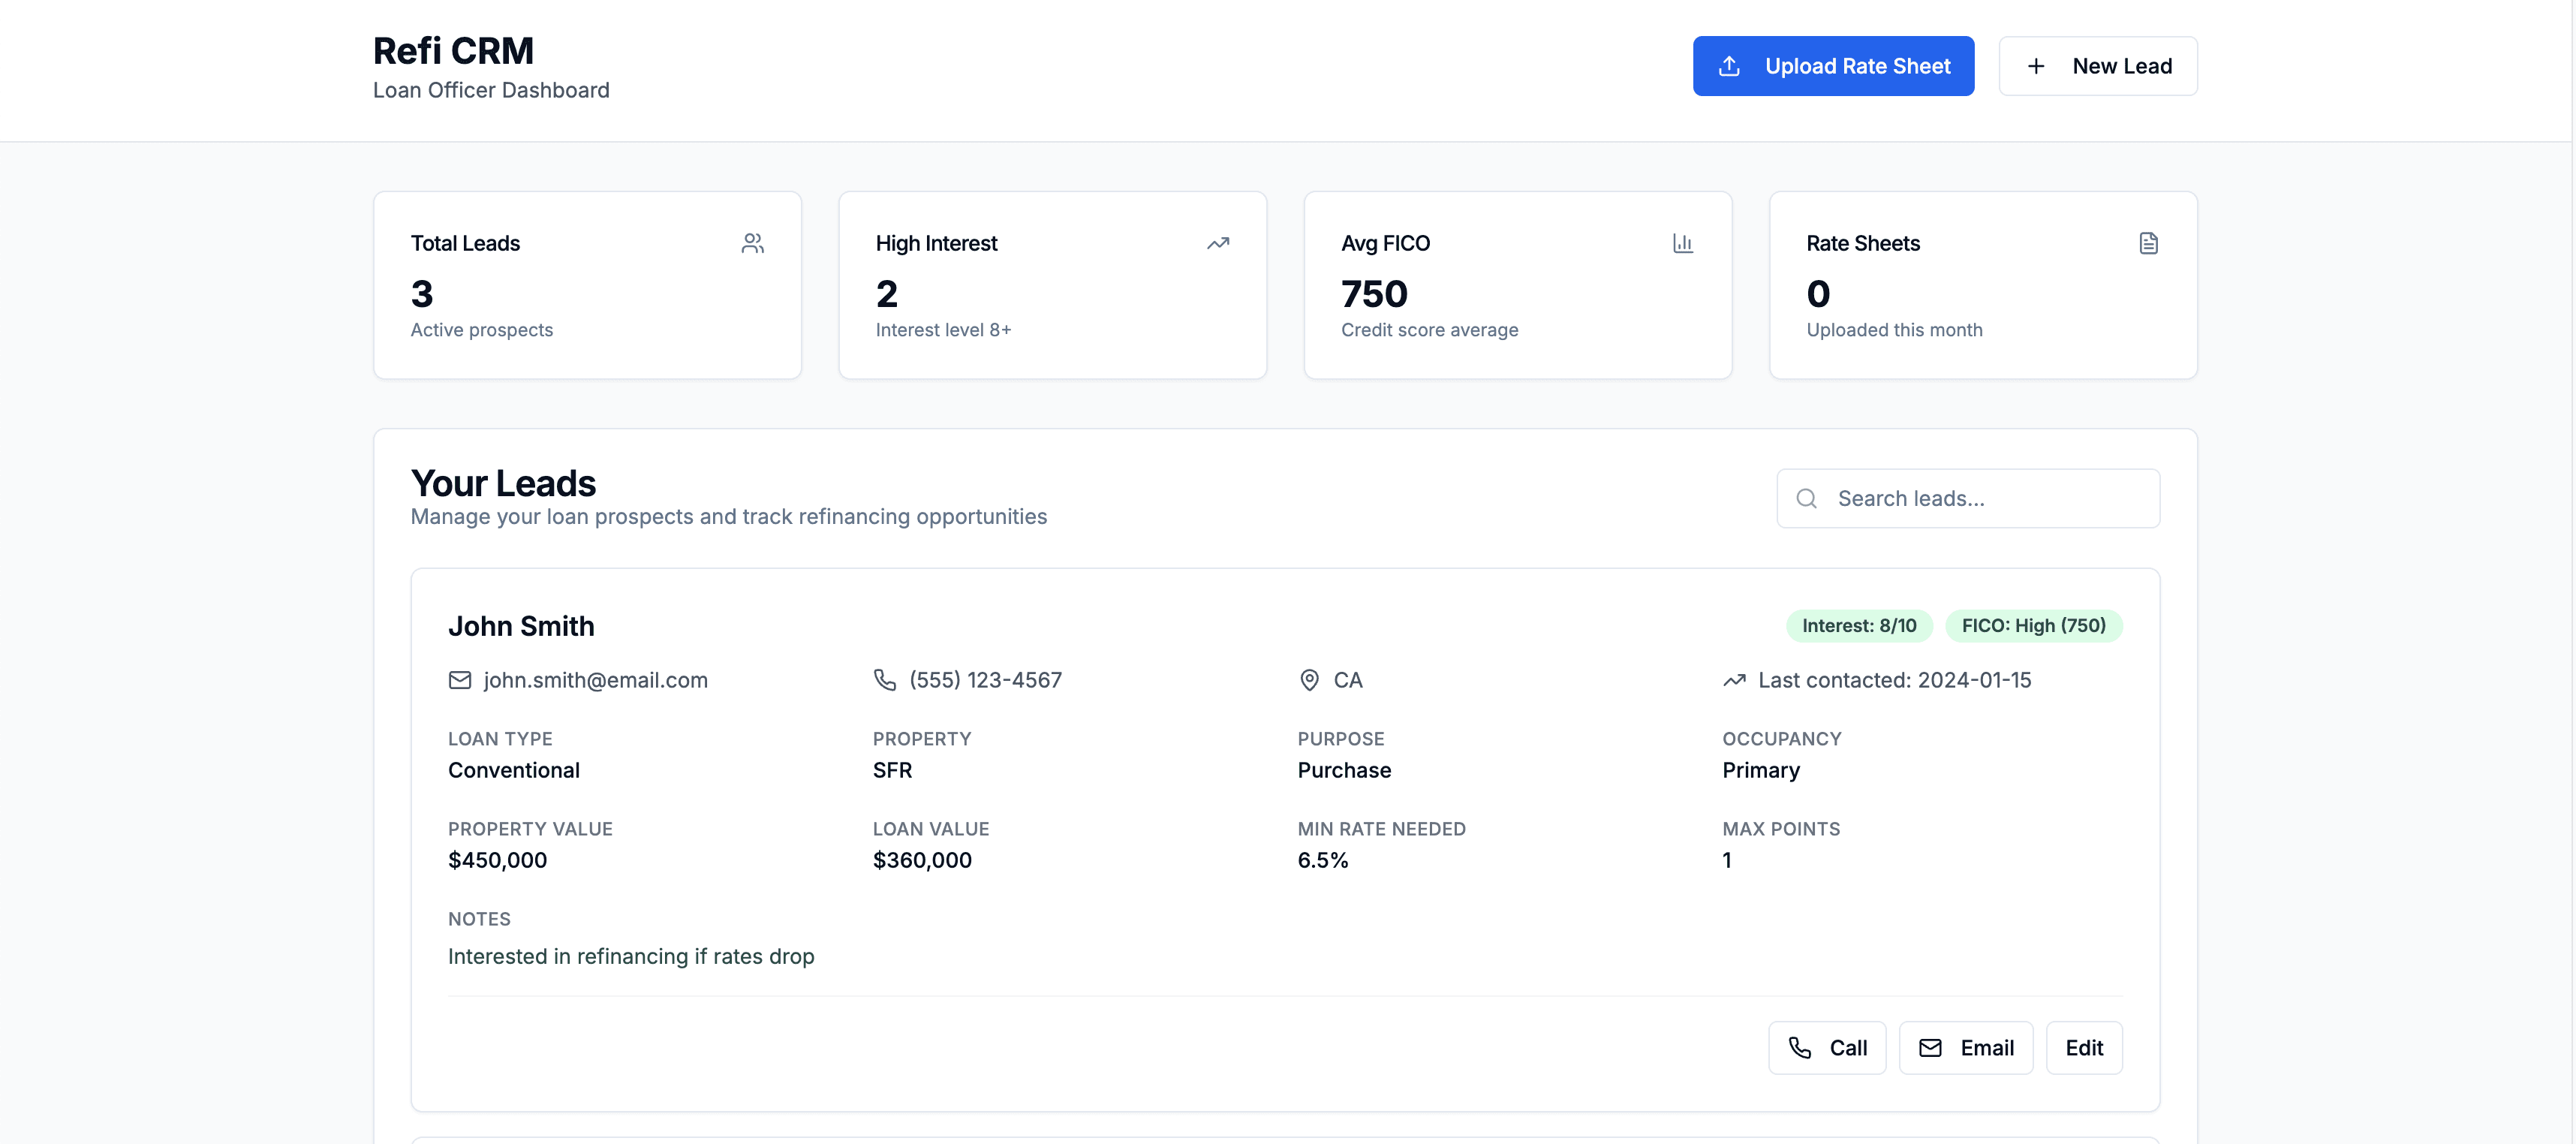Click the people icon on Total Leads card
The image size is (2576, 1144).
click(753, 242)
